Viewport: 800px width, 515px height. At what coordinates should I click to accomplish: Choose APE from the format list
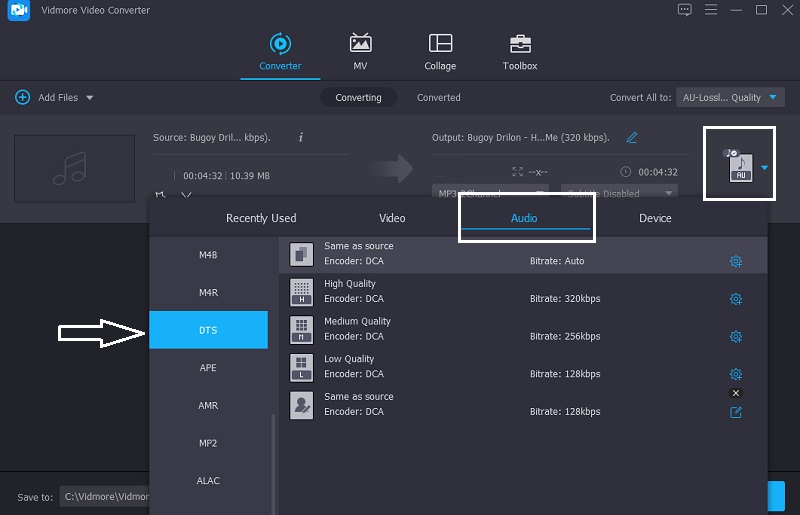[208, 368]
